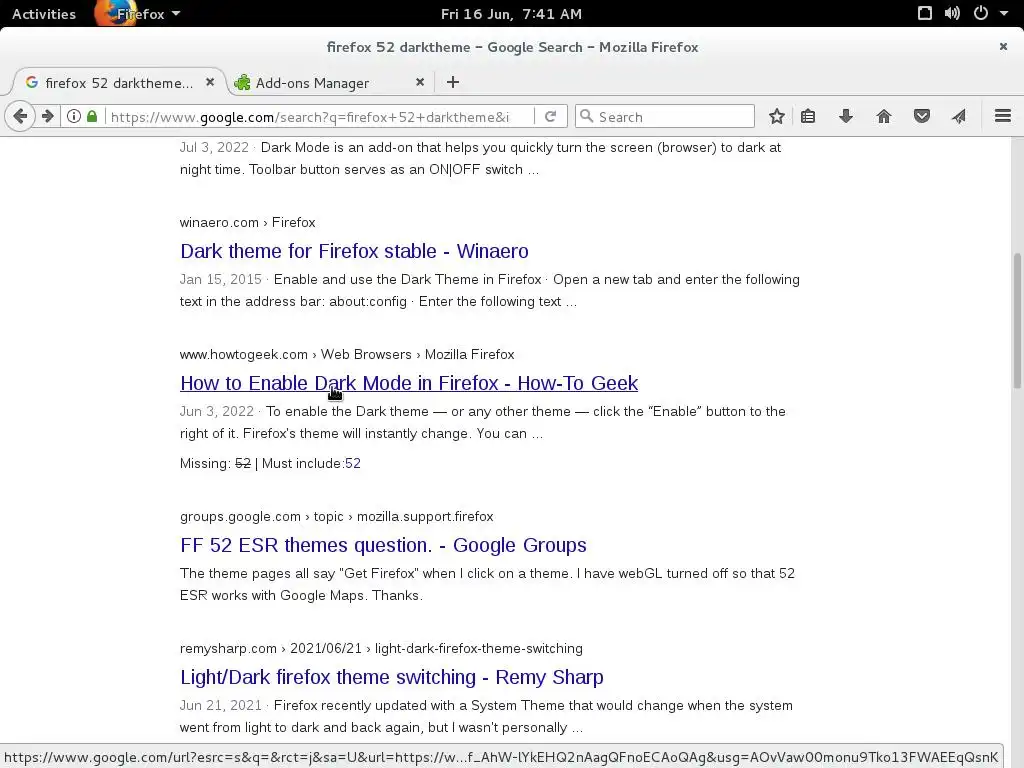This screenshot has width=1024, height=768.
Task: Expand the Firefox app menu in top bar
Action: coord(137,13)
